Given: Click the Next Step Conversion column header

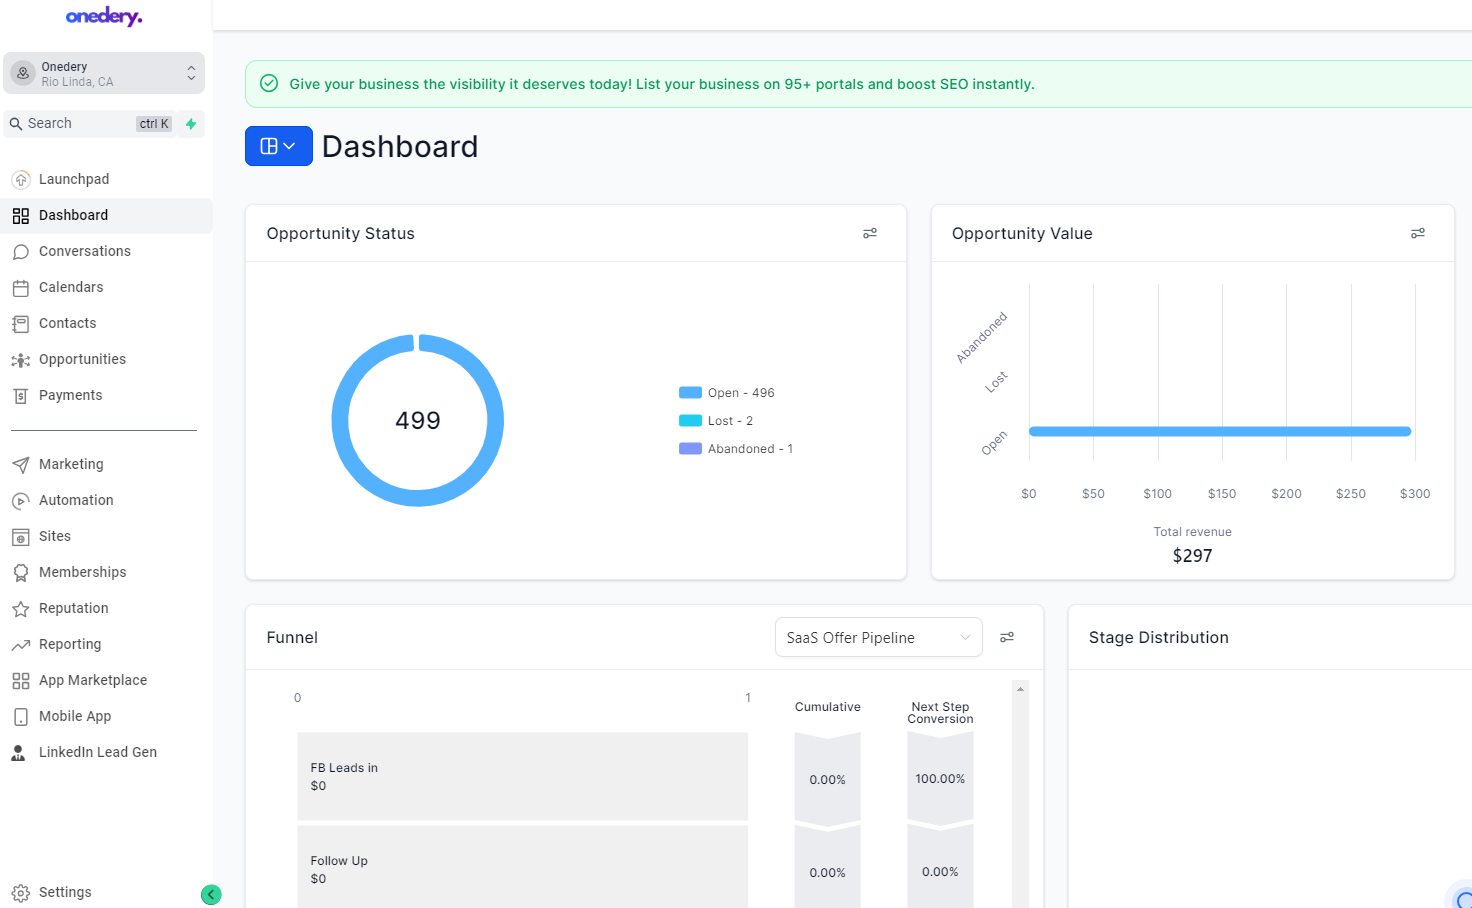Looking at the screenshot, I should (x=940, y=713).
